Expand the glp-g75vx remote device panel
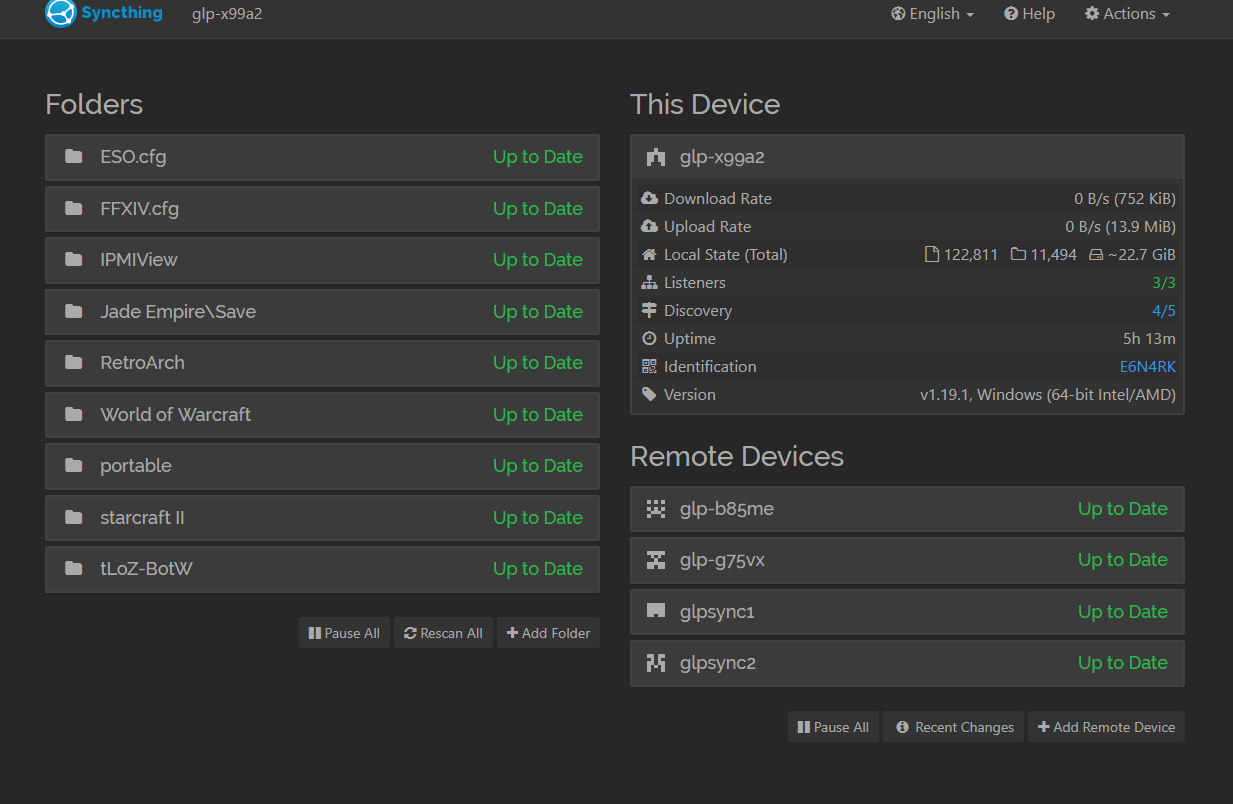The image size is (1233, 804). point(907,560)
